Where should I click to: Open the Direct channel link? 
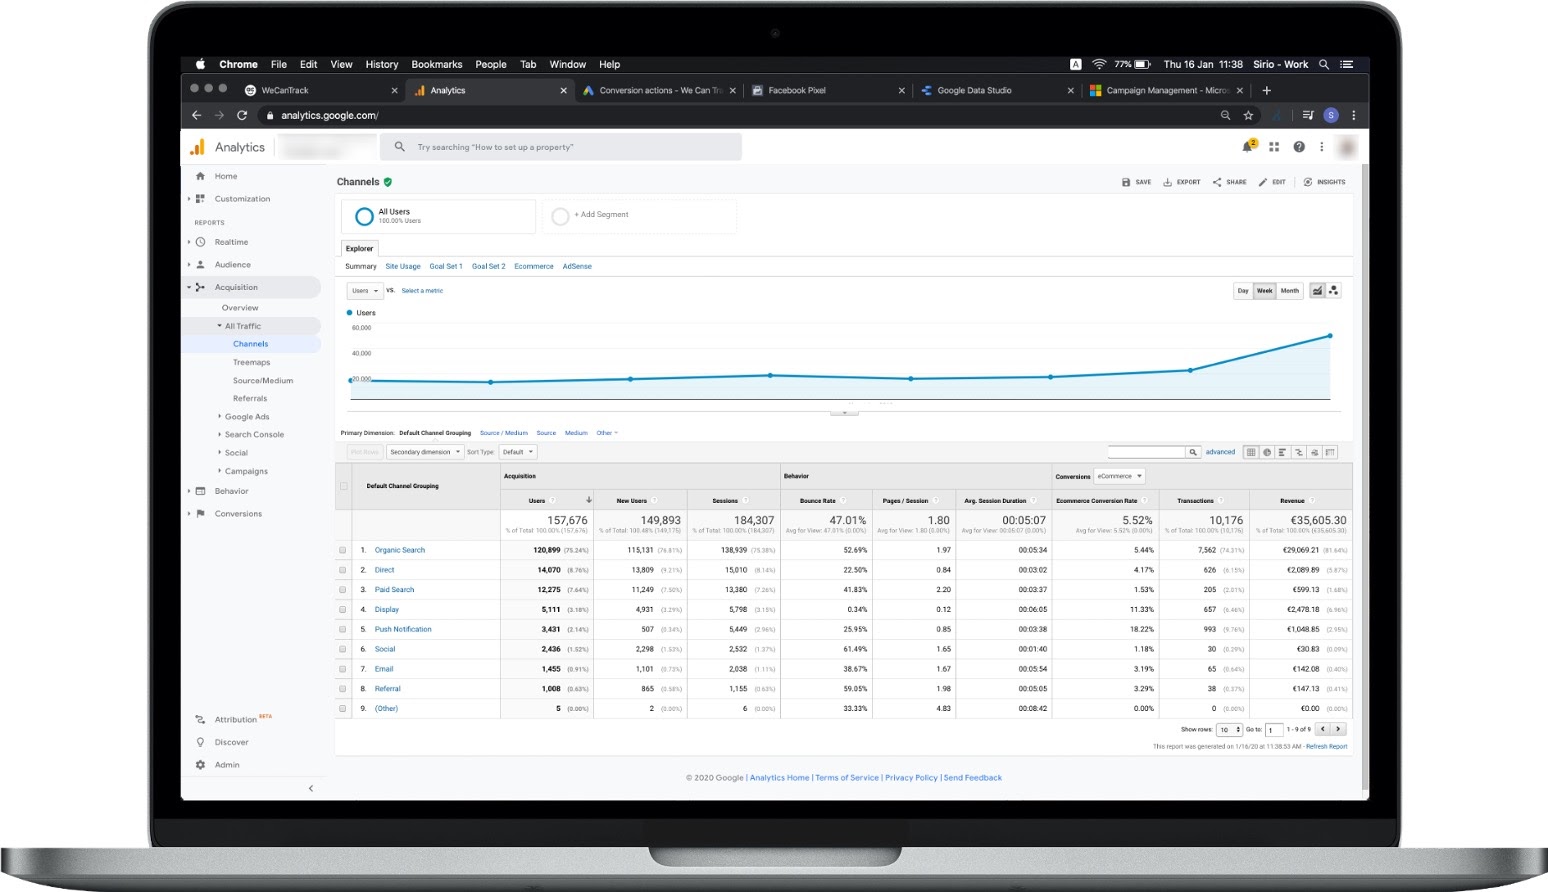(384, 570)
